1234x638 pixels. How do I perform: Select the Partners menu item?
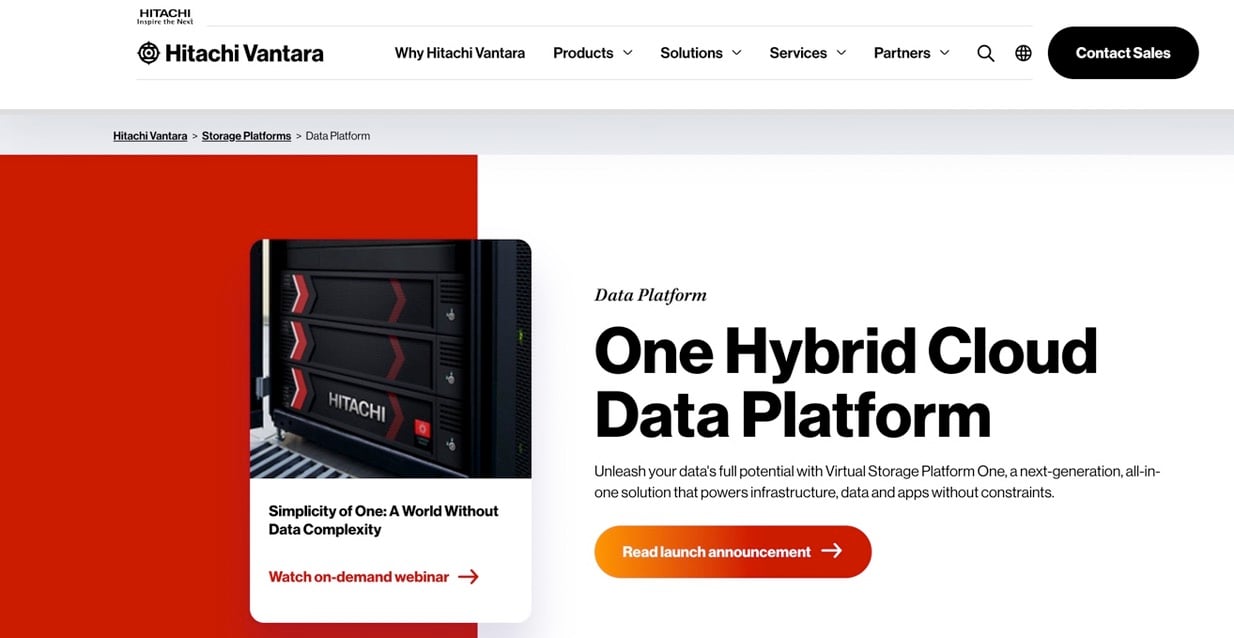(902, 53)
